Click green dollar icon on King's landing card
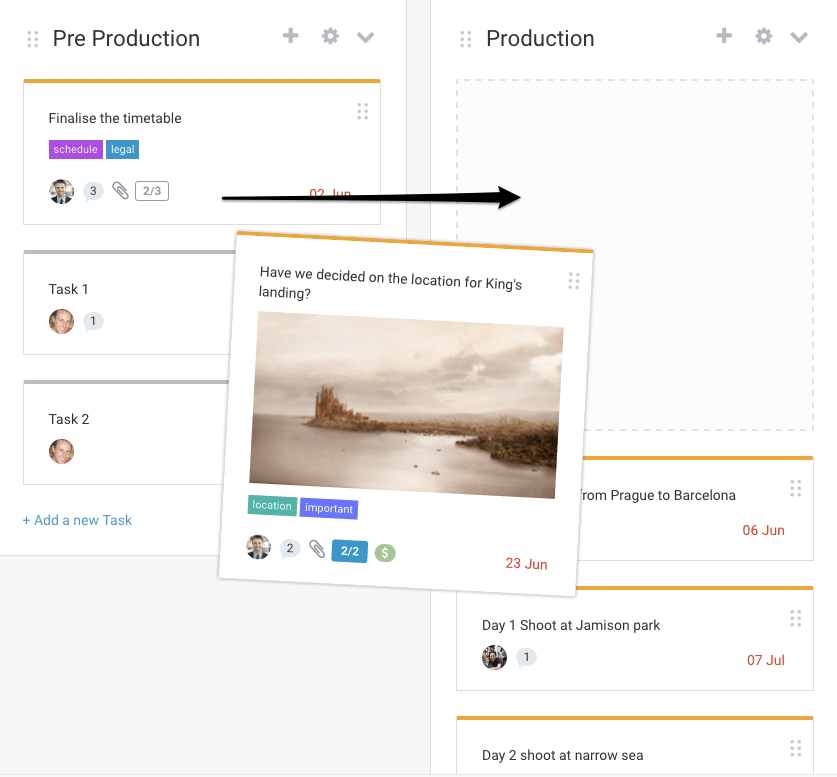Screen dimensions: 837x777 pos(385,552)
